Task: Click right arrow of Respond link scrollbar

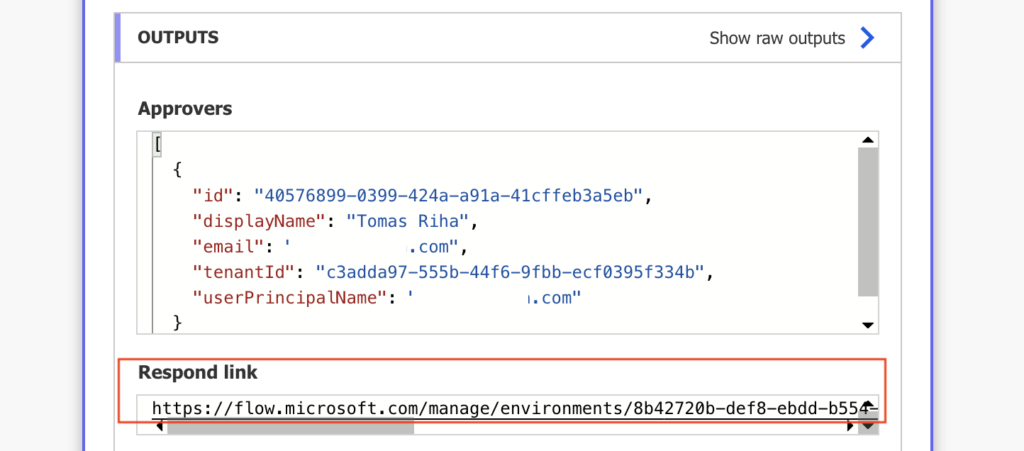Action: (x=850, y=427)
